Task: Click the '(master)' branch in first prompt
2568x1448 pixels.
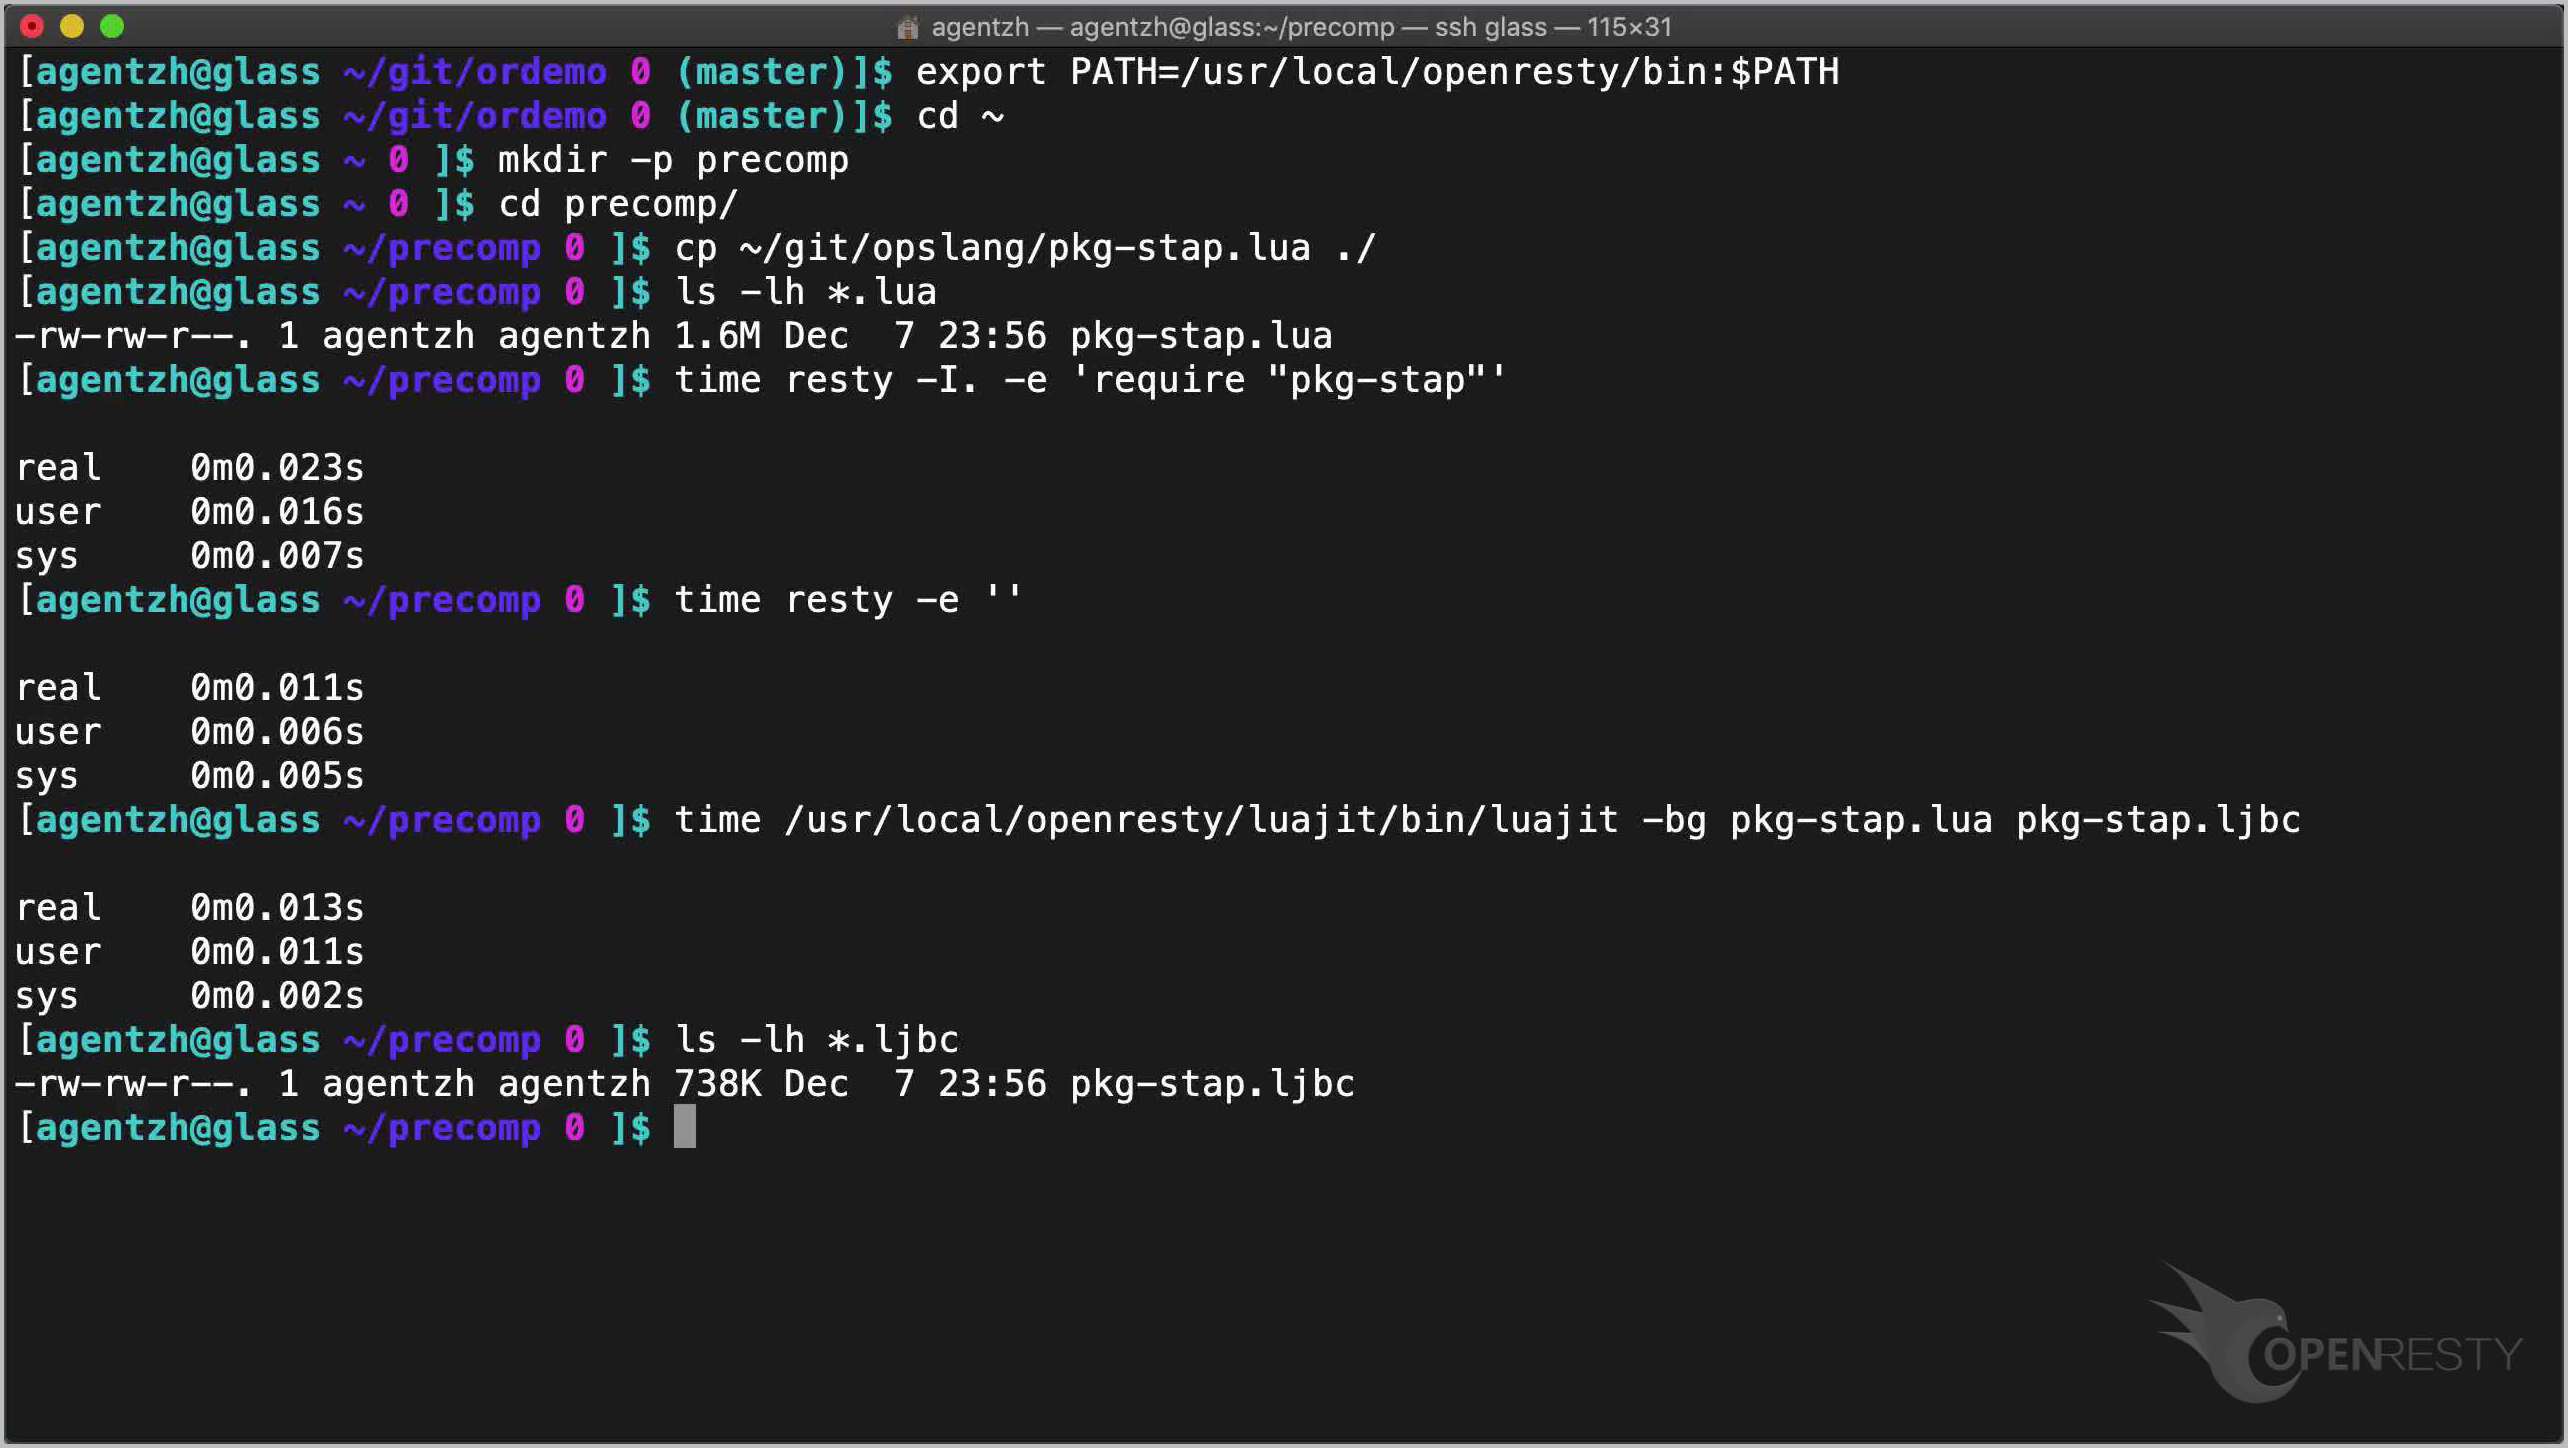Action: point(762,72)
